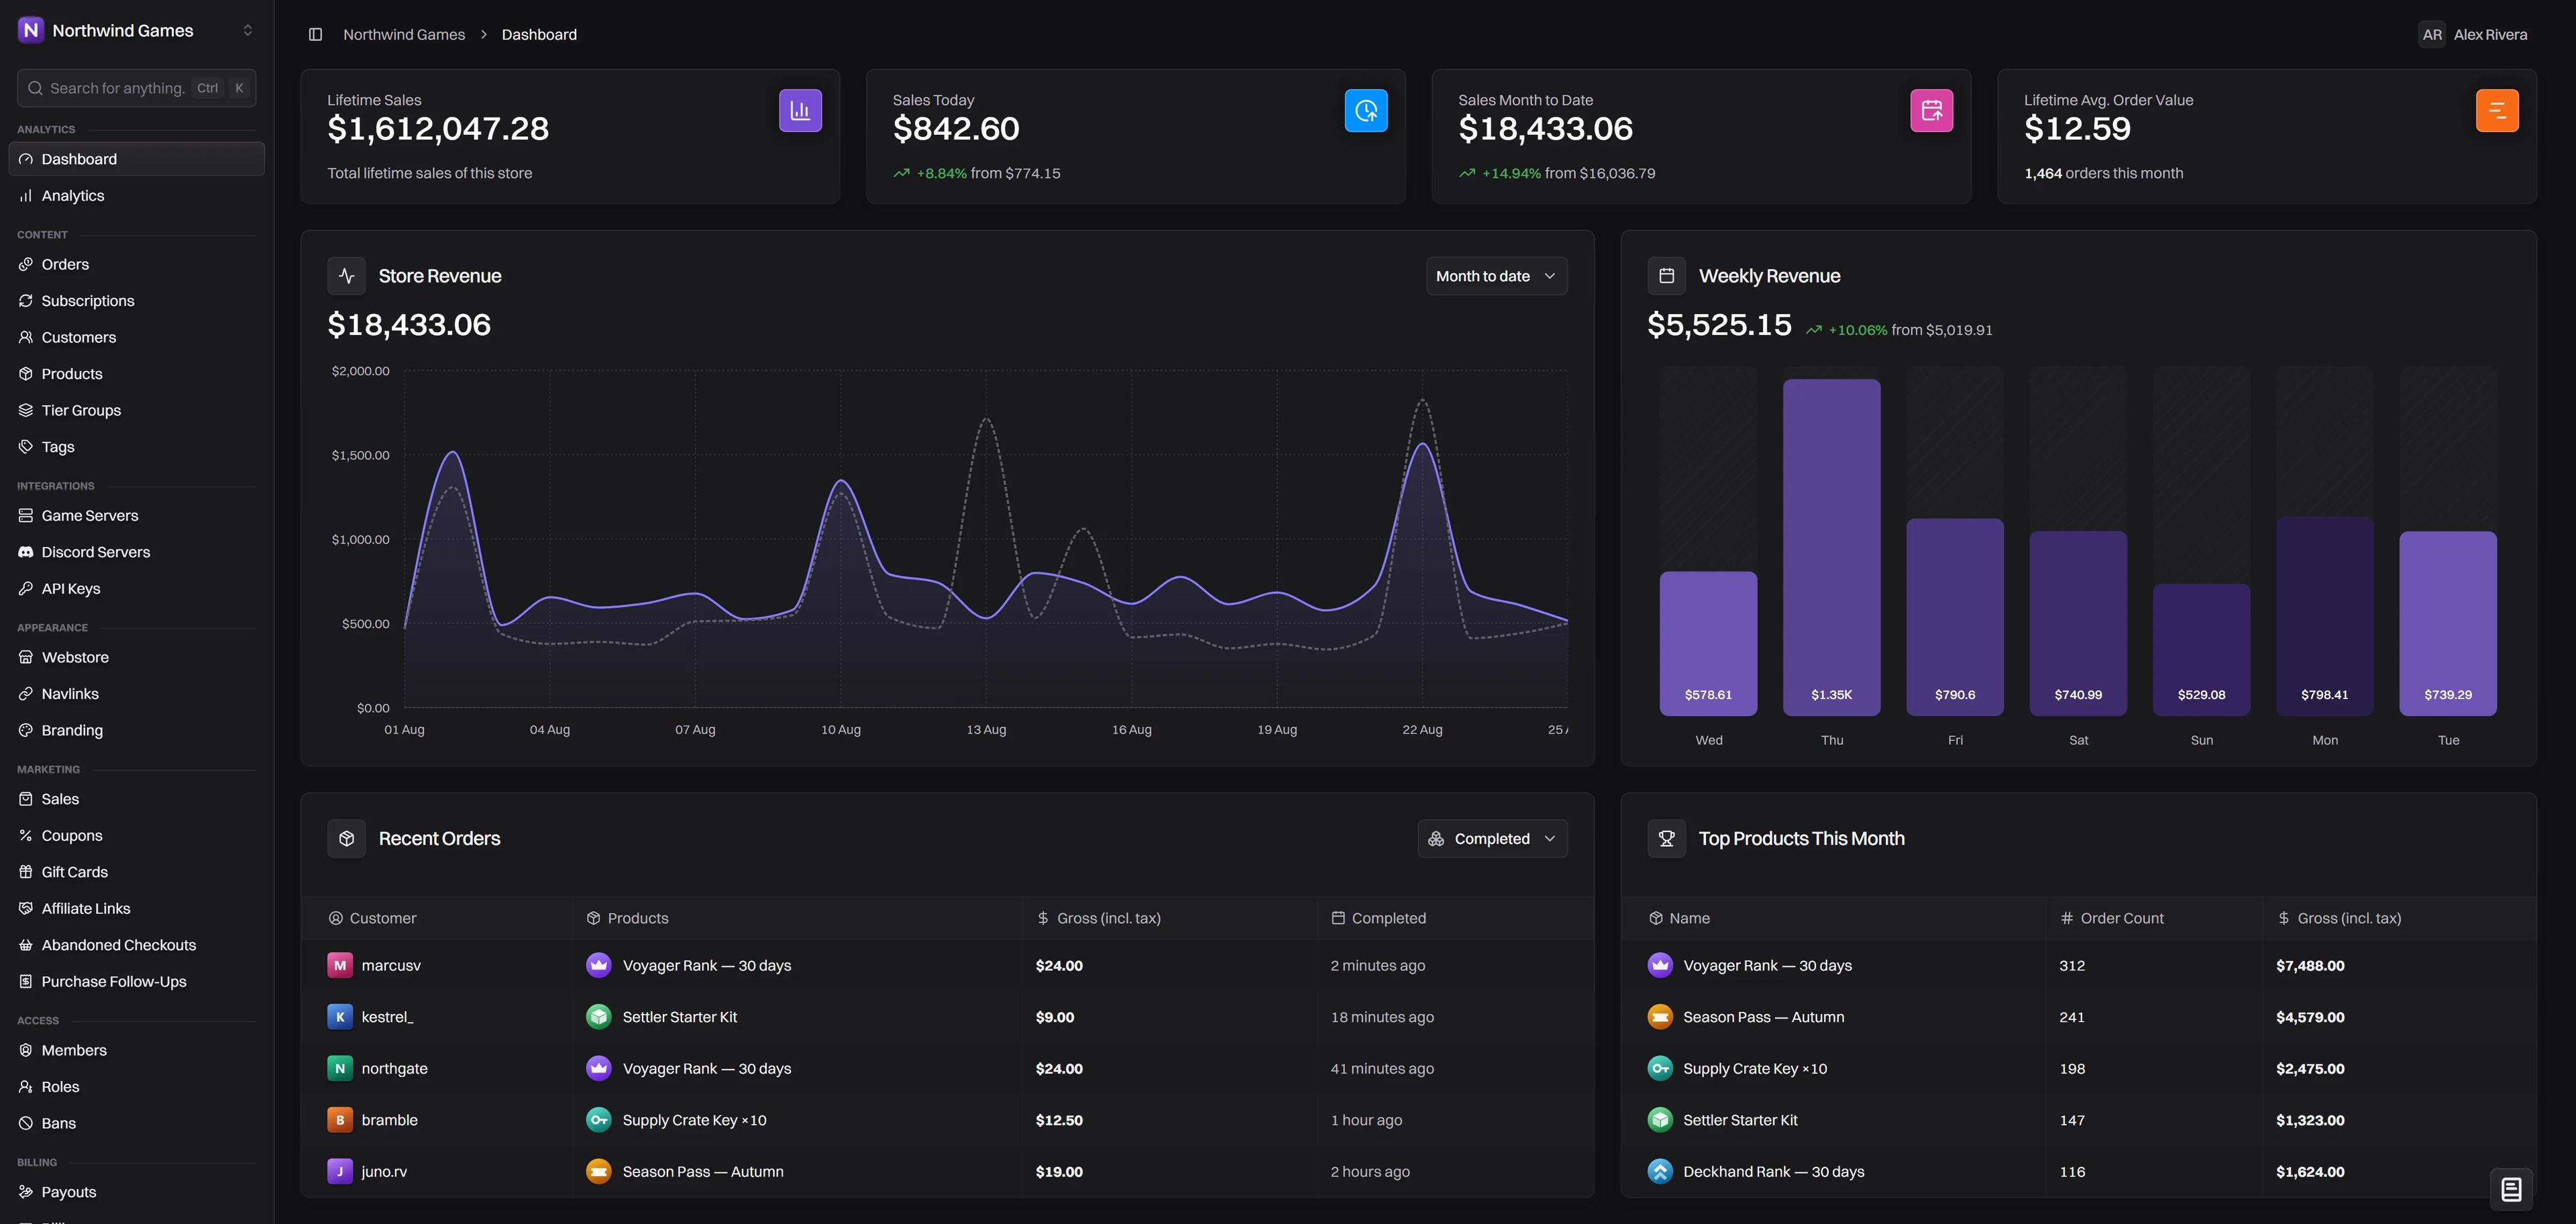Open Webstore appearance settings

click(136, 657)
